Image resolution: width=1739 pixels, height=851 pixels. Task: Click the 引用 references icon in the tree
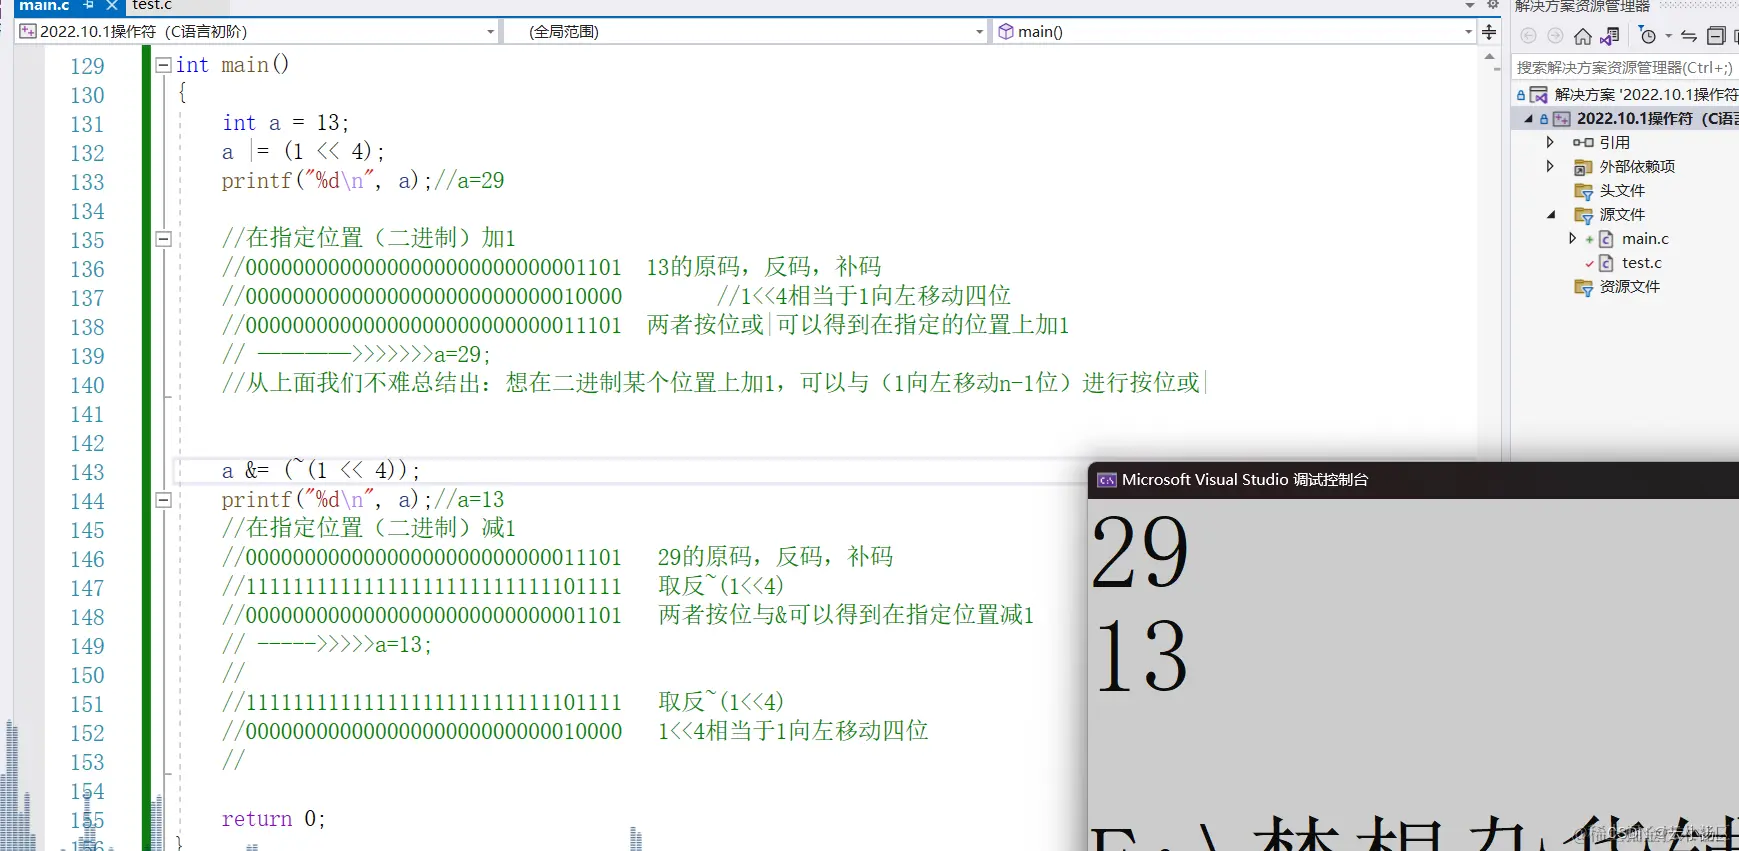coord(1583,143)
